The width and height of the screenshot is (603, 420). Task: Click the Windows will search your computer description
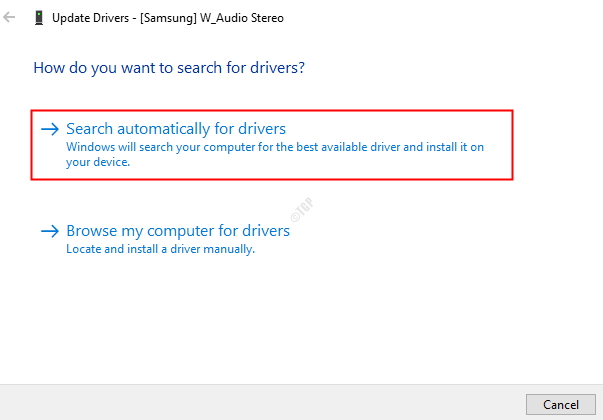click(x=275, y=154)
